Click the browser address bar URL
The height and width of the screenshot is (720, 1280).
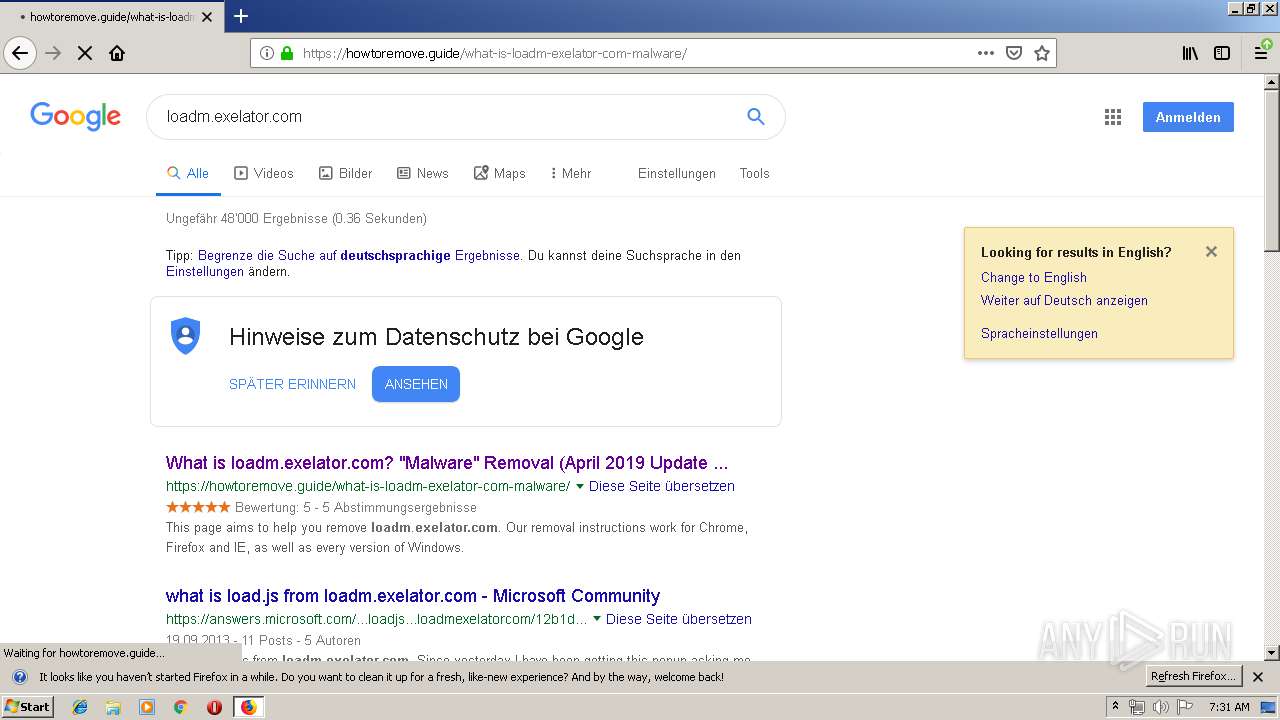click(x=495, y=53)
